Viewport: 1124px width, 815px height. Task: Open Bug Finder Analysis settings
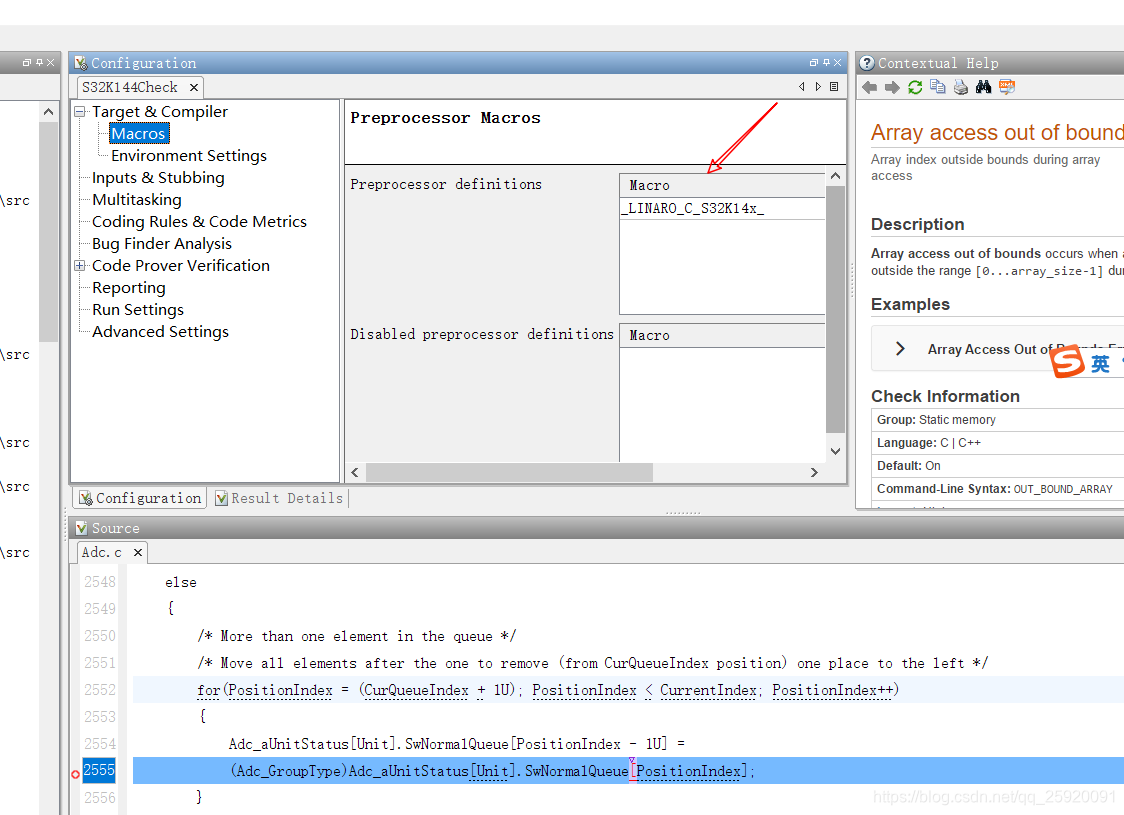click(x=162, y=244)
